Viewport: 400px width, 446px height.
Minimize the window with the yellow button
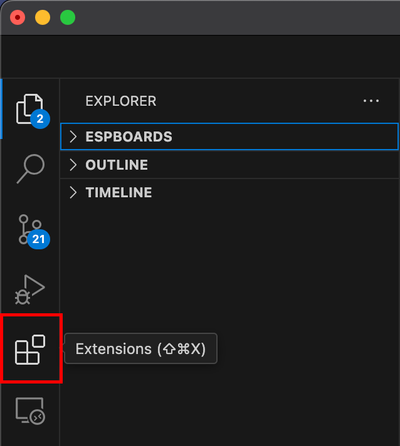pyautogui.click(x=43, y=17)
